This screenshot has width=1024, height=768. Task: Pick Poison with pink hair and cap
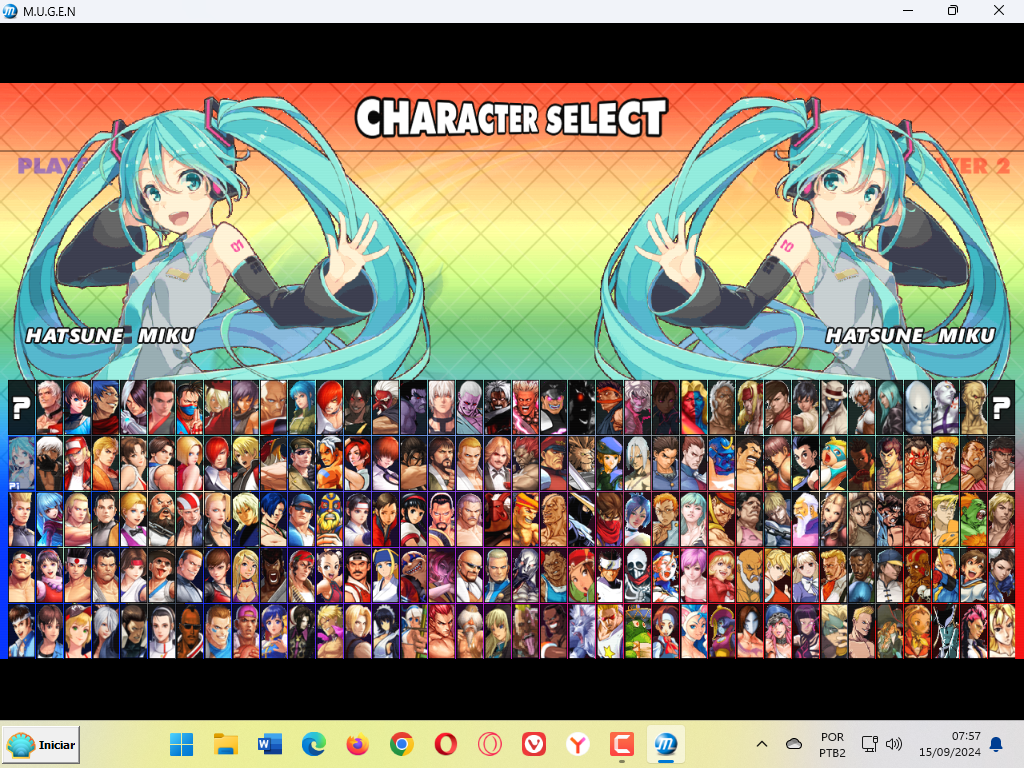pyautogui.click(x=777, y=632)
